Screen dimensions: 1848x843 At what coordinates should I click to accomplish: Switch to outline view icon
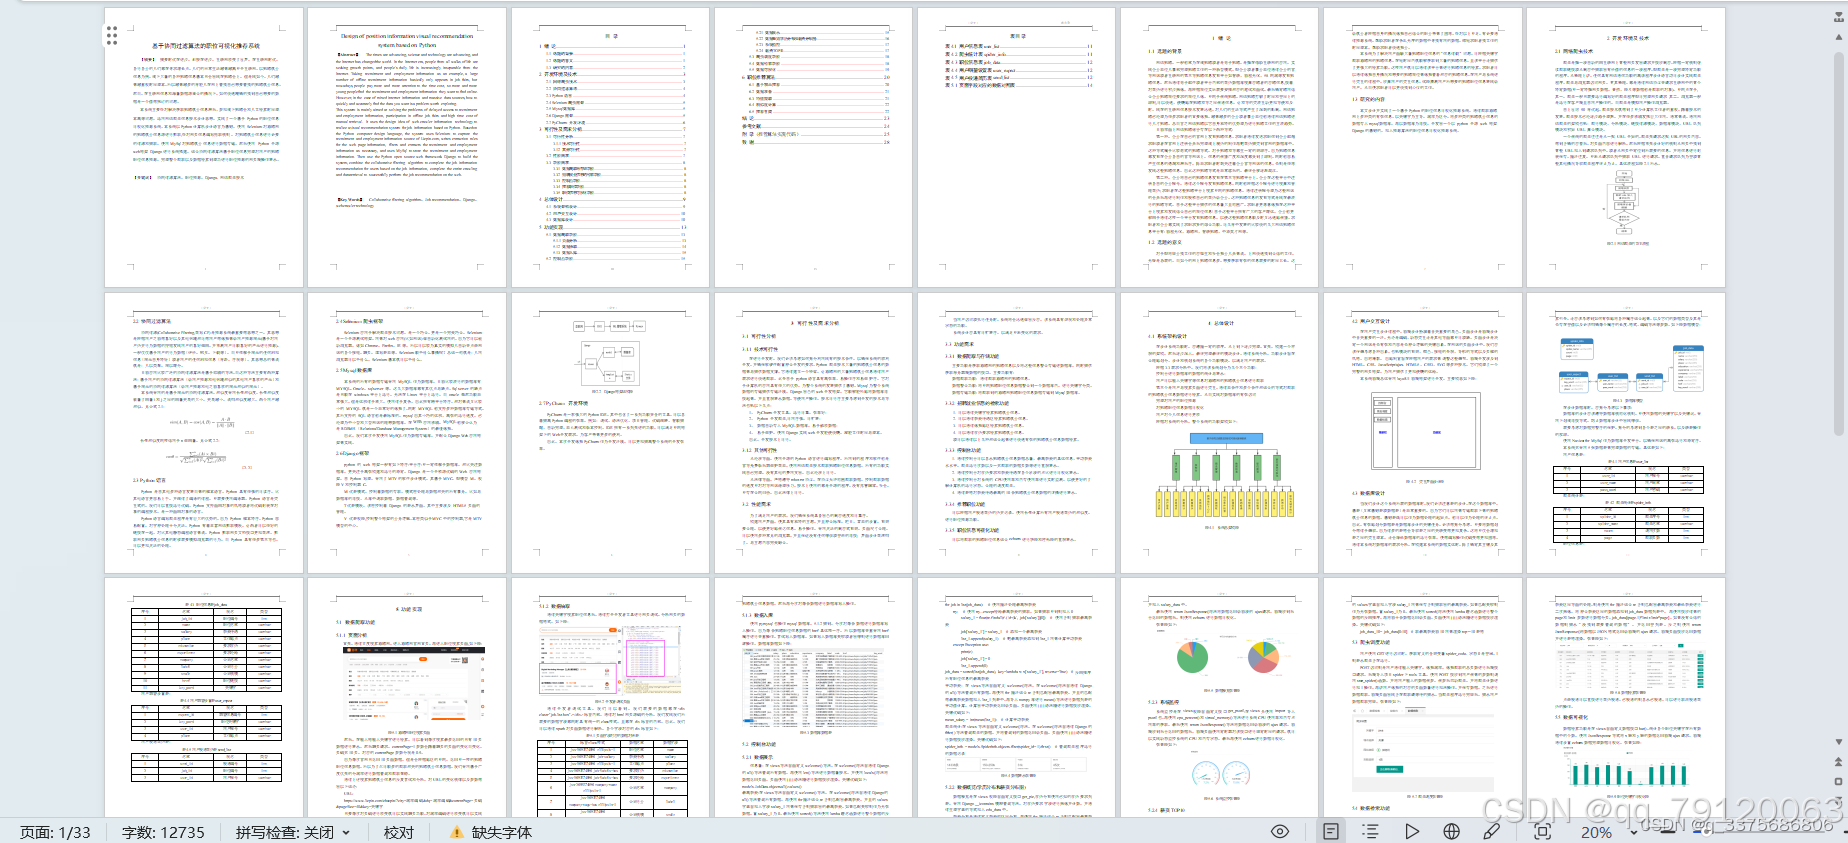(x=1371, y=831)
